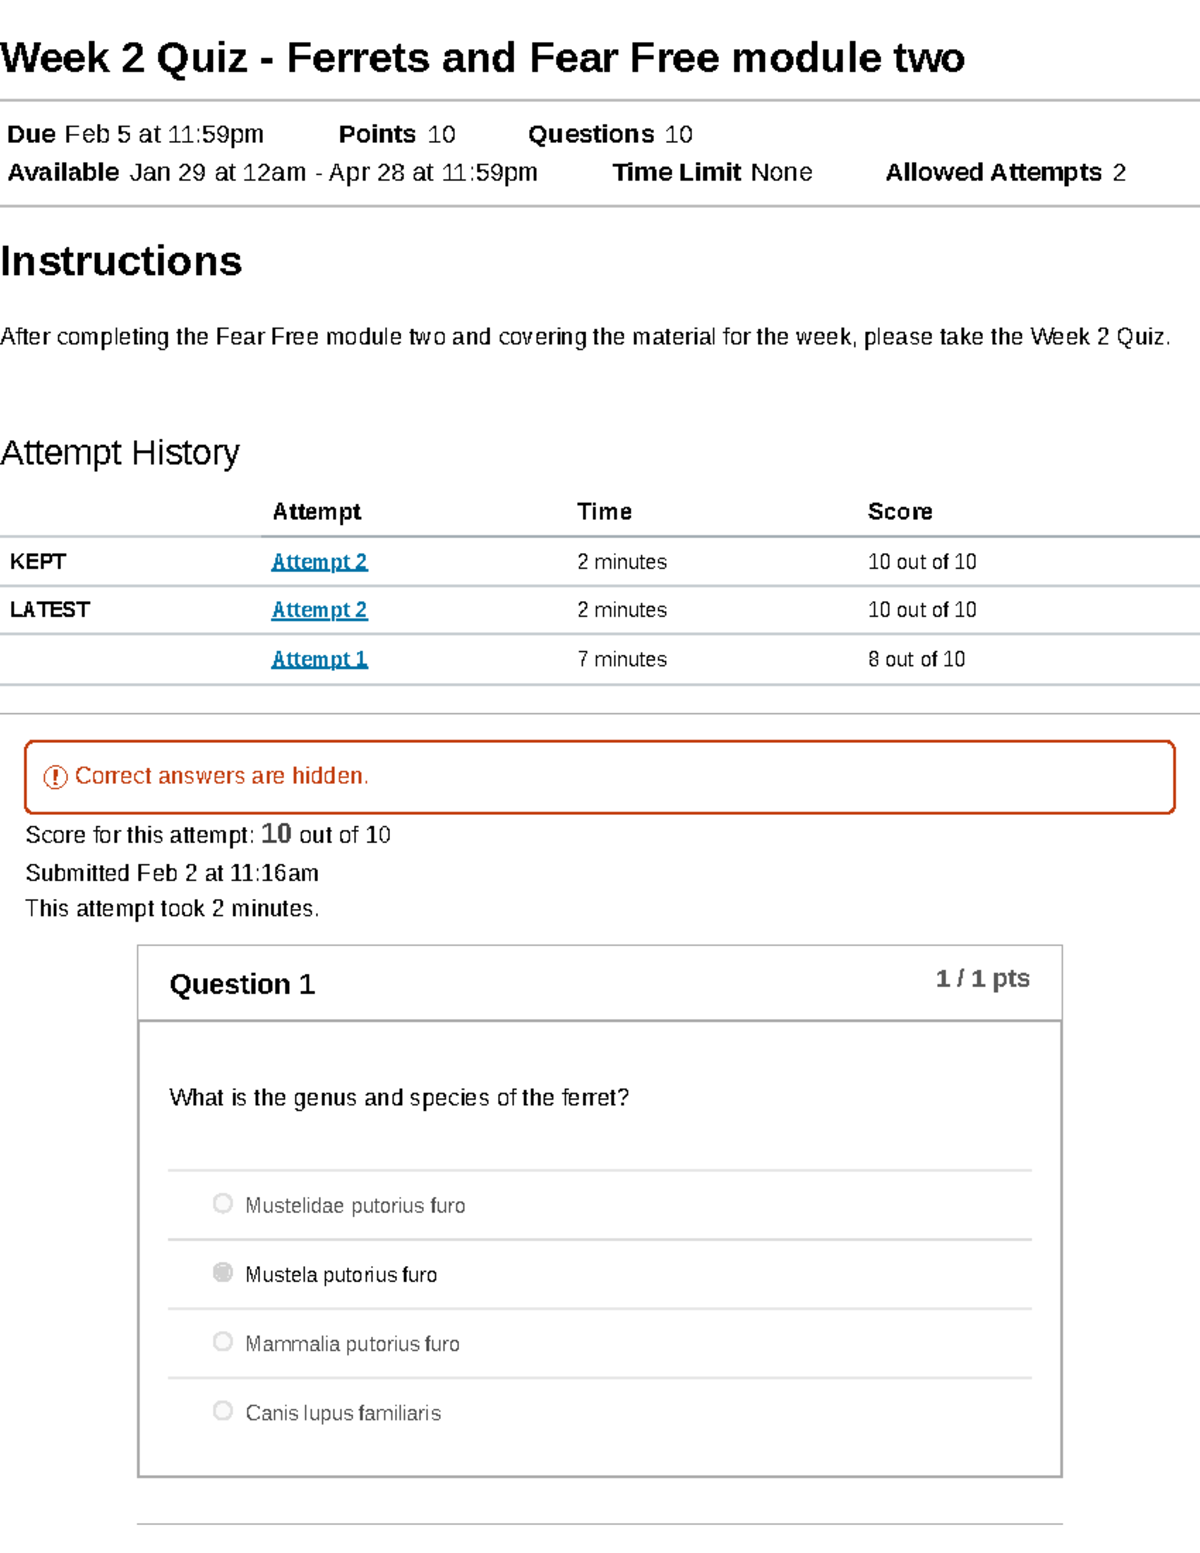The width and height of the screenshot is (1200, 1553).
Task: Click the 8 out of 10 score cell
Action: [x=916, y=659]
